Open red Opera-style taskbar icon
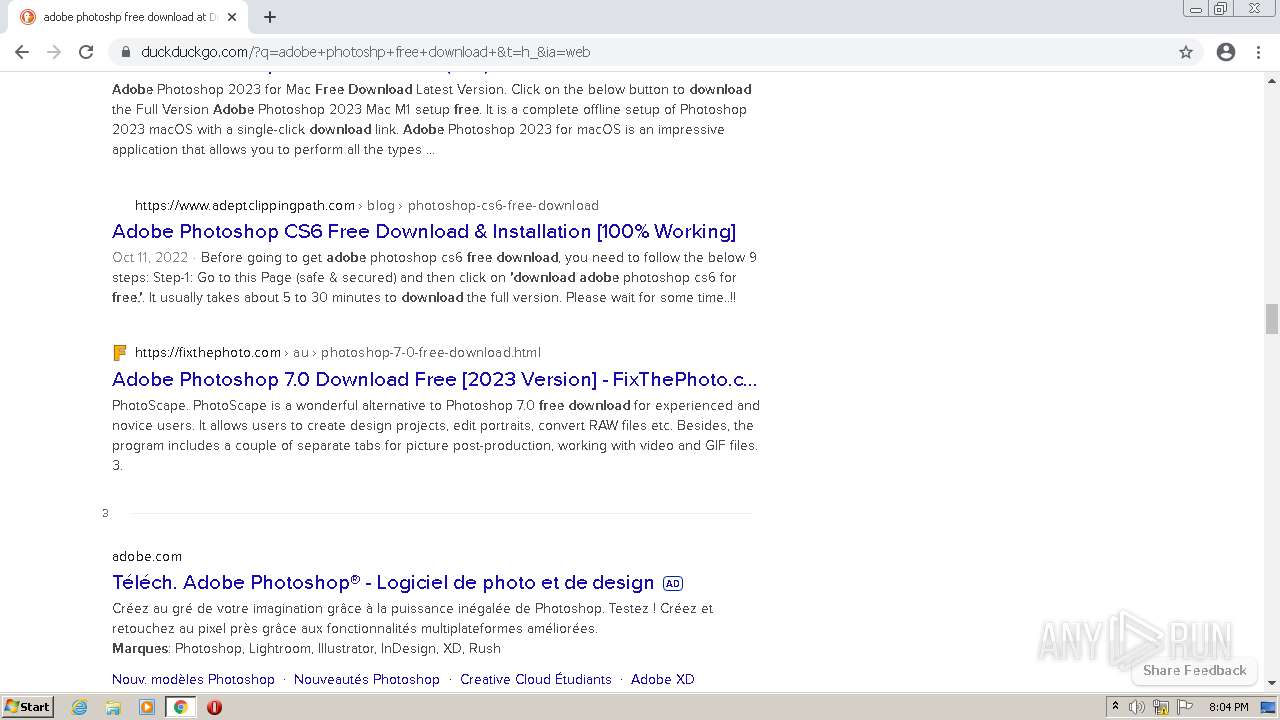This screenshot has height=720, width=1280. (x=214, y=707)
